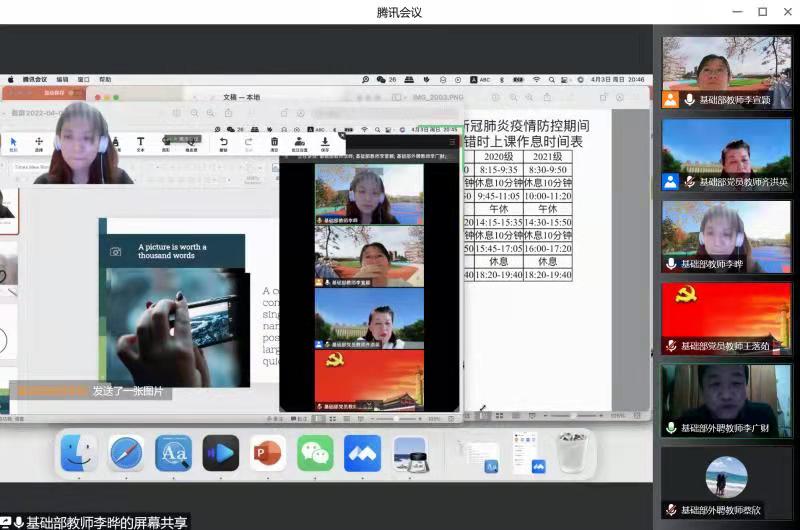Open the 编辑 menu

click(x=62, y=80)
